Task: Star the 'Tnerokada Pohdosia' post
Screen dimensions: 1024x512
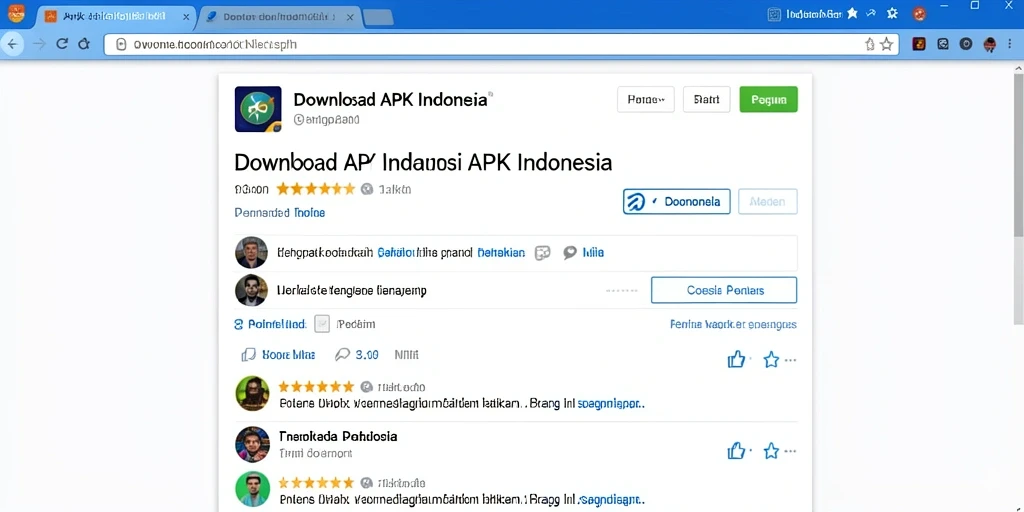Action: tap(771, 451)
